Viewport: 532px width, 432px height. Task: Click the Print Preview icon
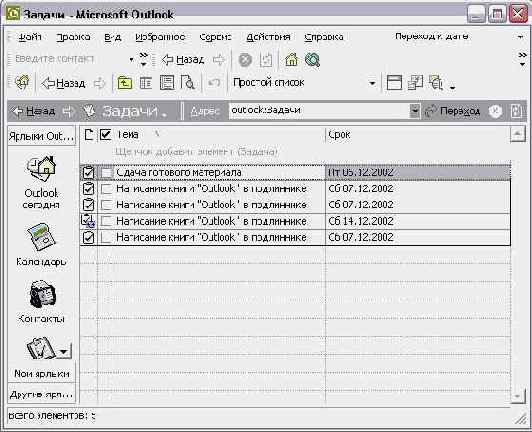188,83
